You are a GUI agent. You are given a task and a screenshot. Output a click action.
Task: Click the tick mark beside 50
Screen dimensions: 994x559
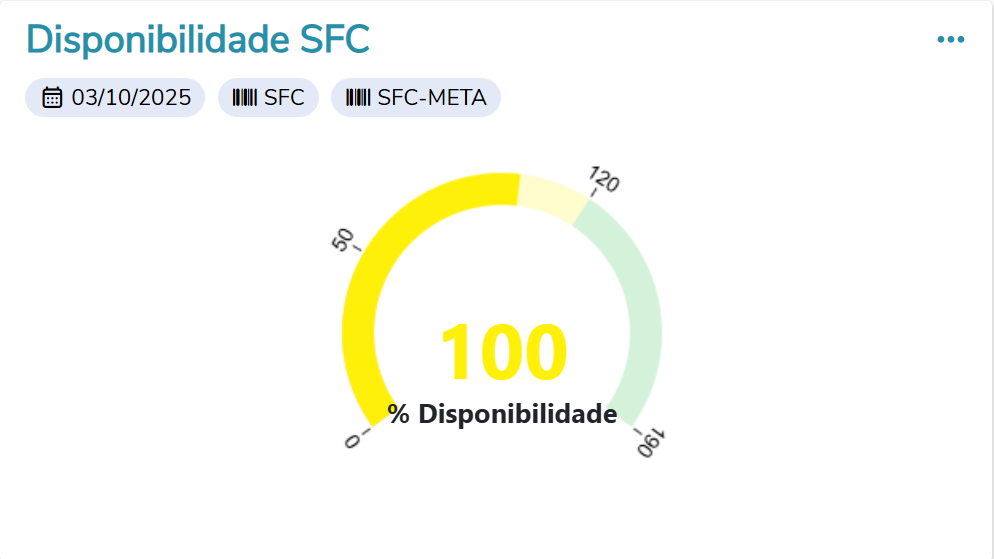click(x=357, y=248)
